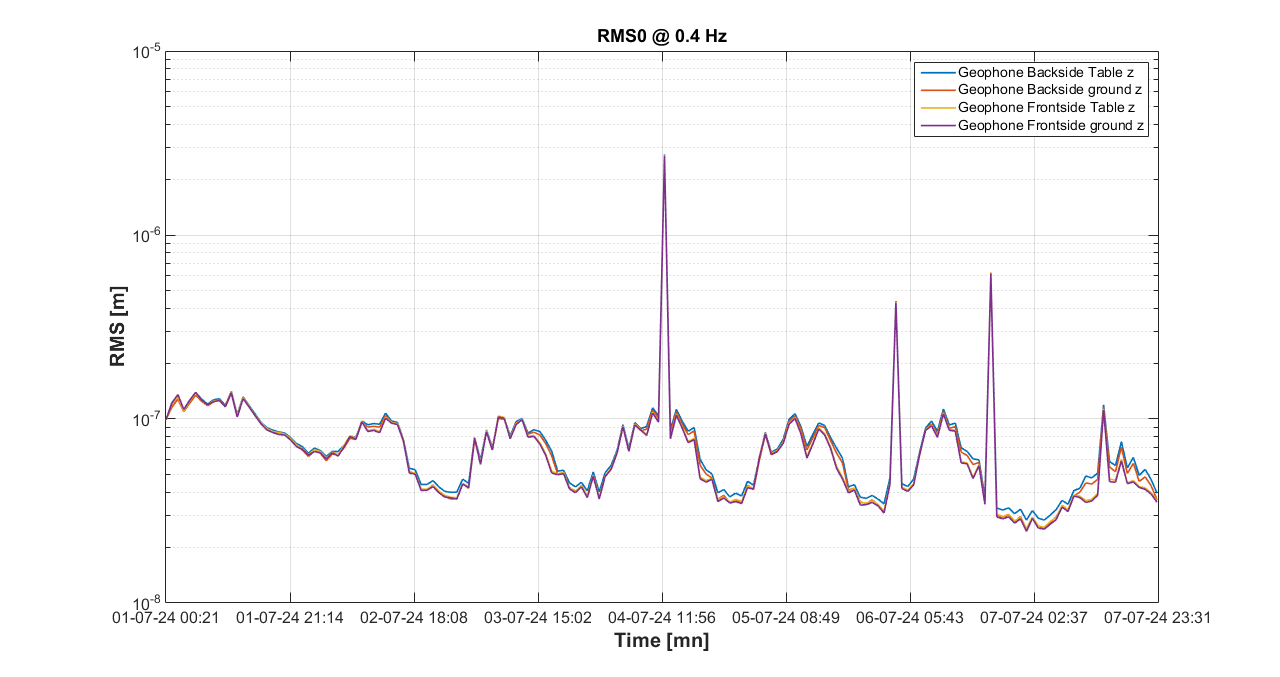Click the 10^-8 y-axis tick label
The width and height of the screenshot is (1280, 677).
pos(145,602)
